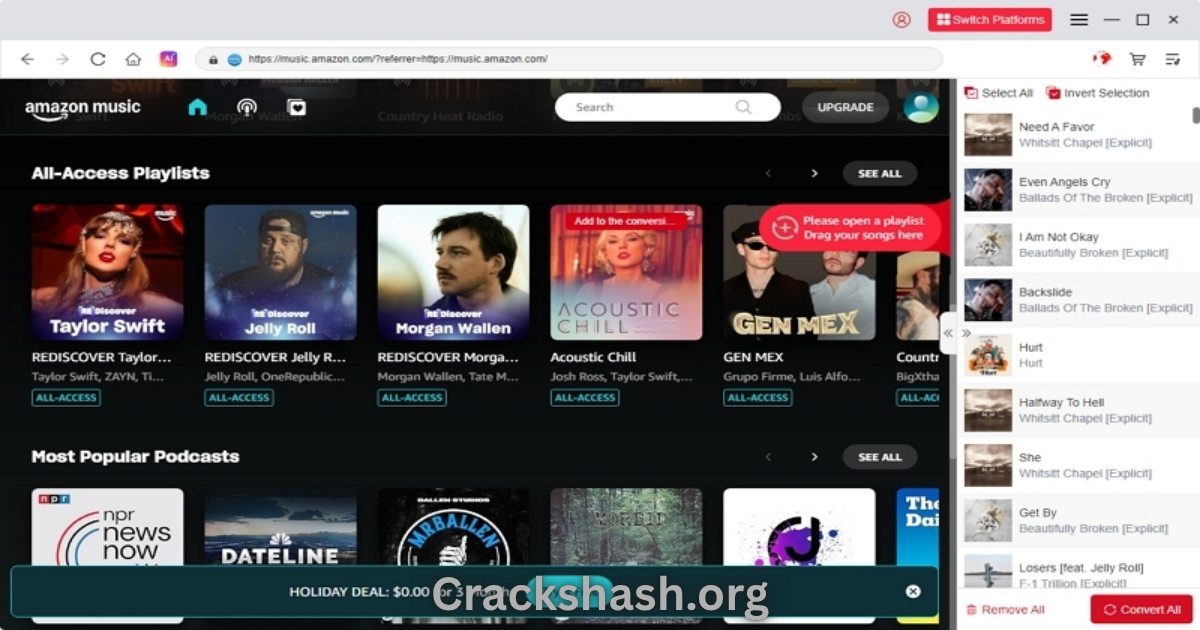
Task: Select the She track
Action: tap(1078, 465)
